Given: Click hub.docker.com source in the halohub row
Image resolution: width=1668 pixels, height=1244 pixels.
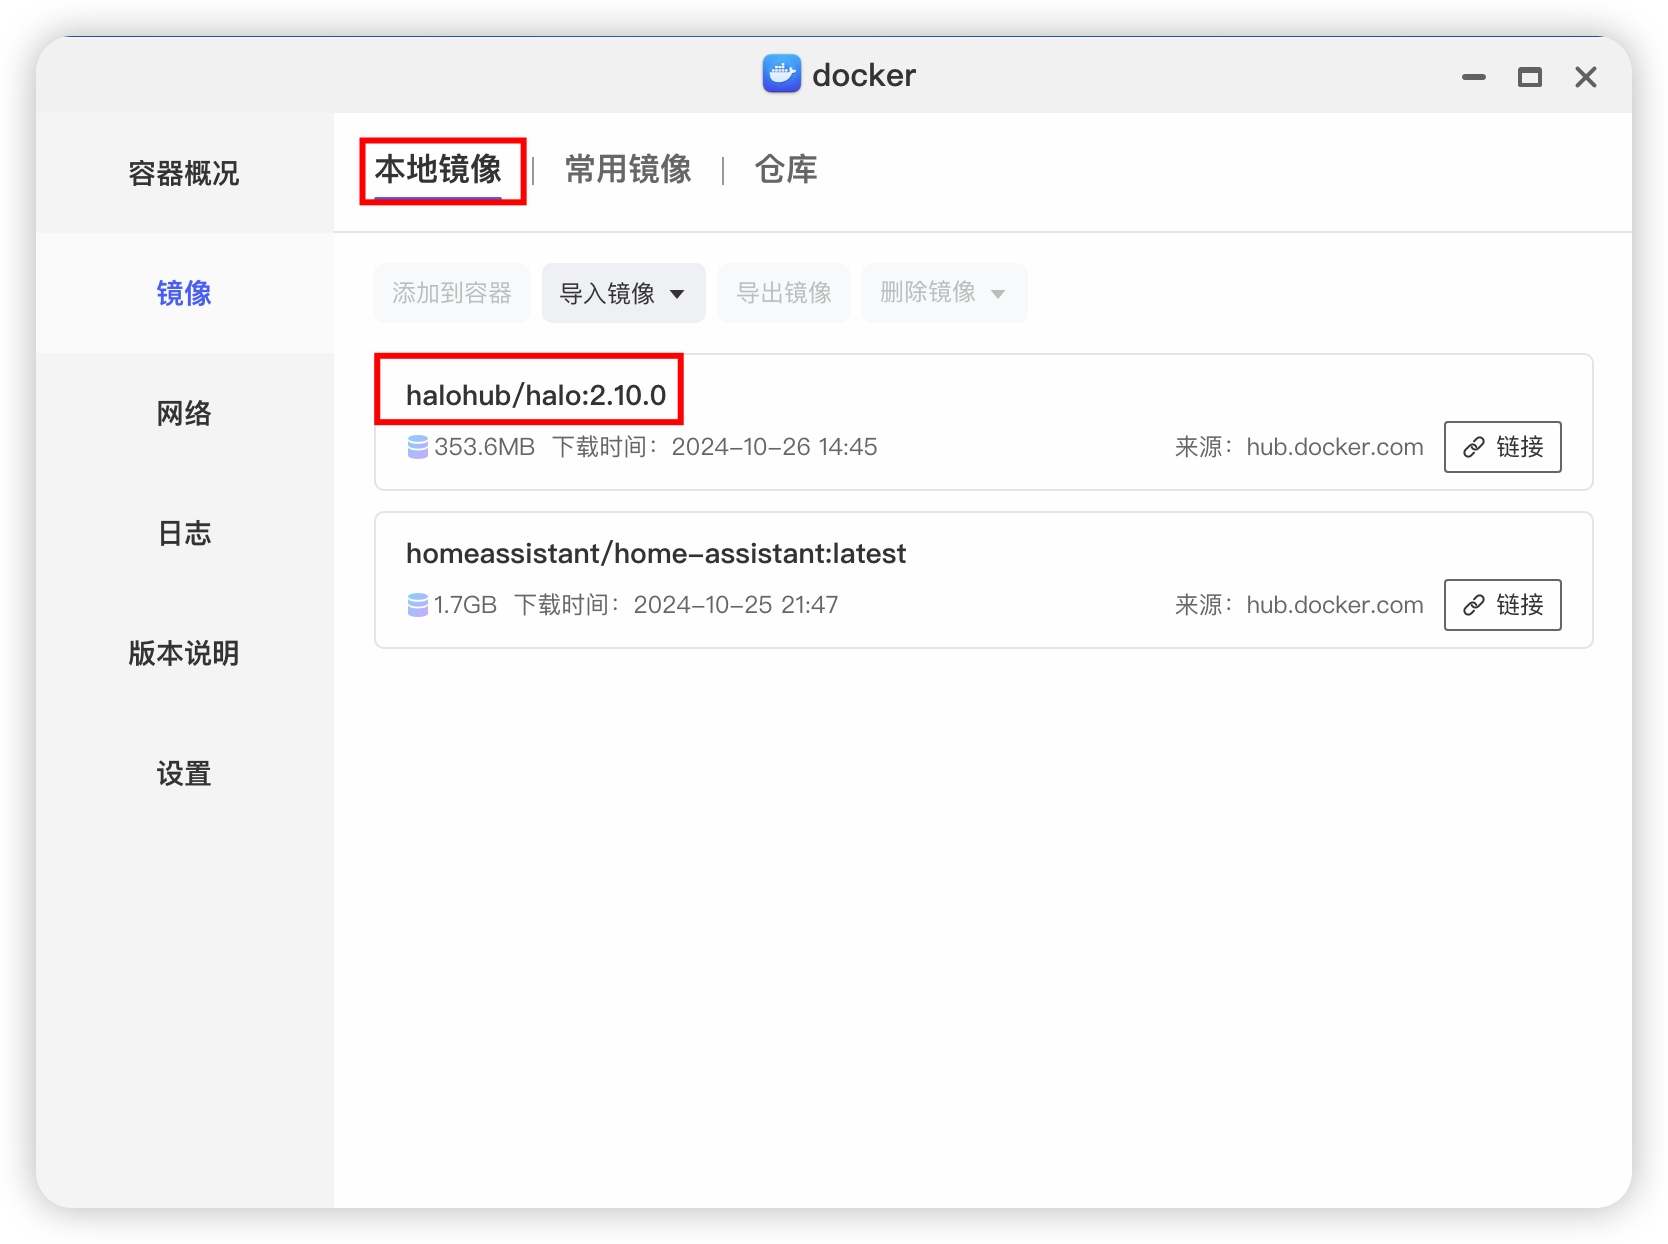Looking at the screenshot, I should (1335, 447).
